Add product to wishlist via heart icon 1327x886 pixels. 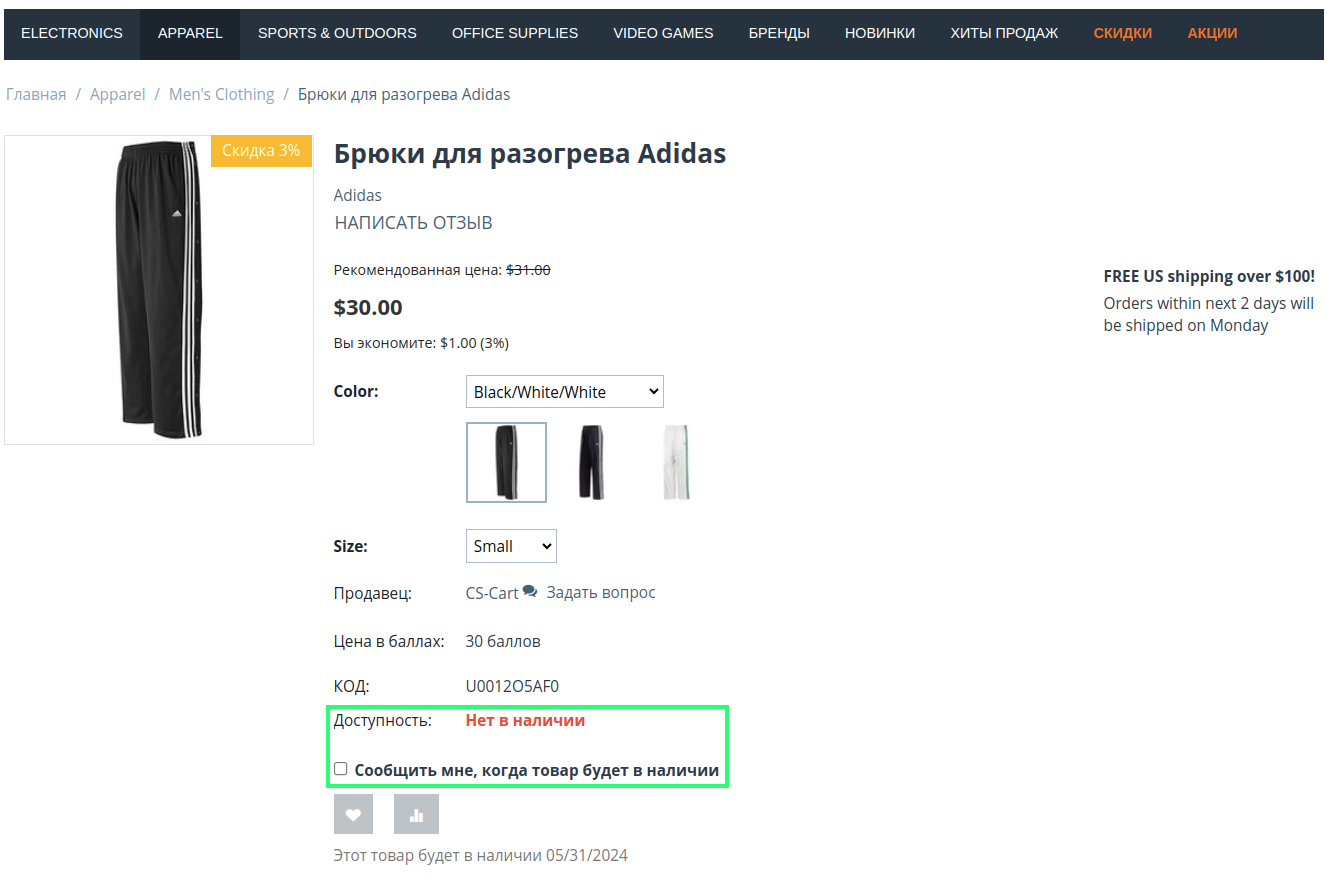point(353,814)
